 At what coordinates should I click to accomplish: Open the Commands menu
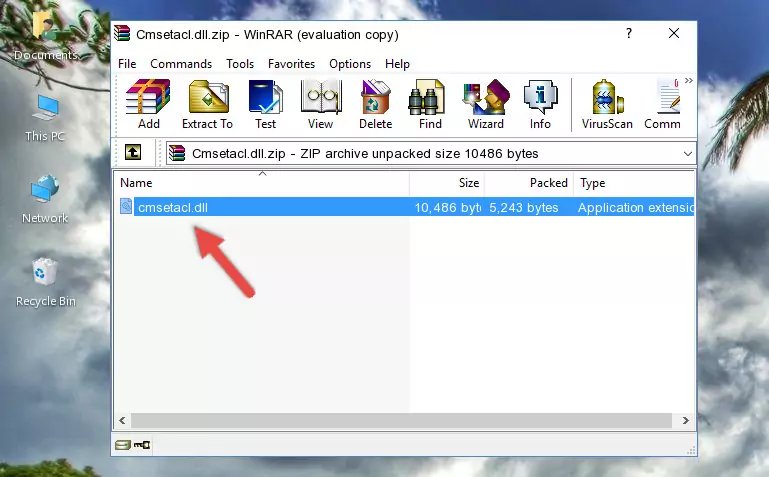pyautogui.click(x=181, y=64)
